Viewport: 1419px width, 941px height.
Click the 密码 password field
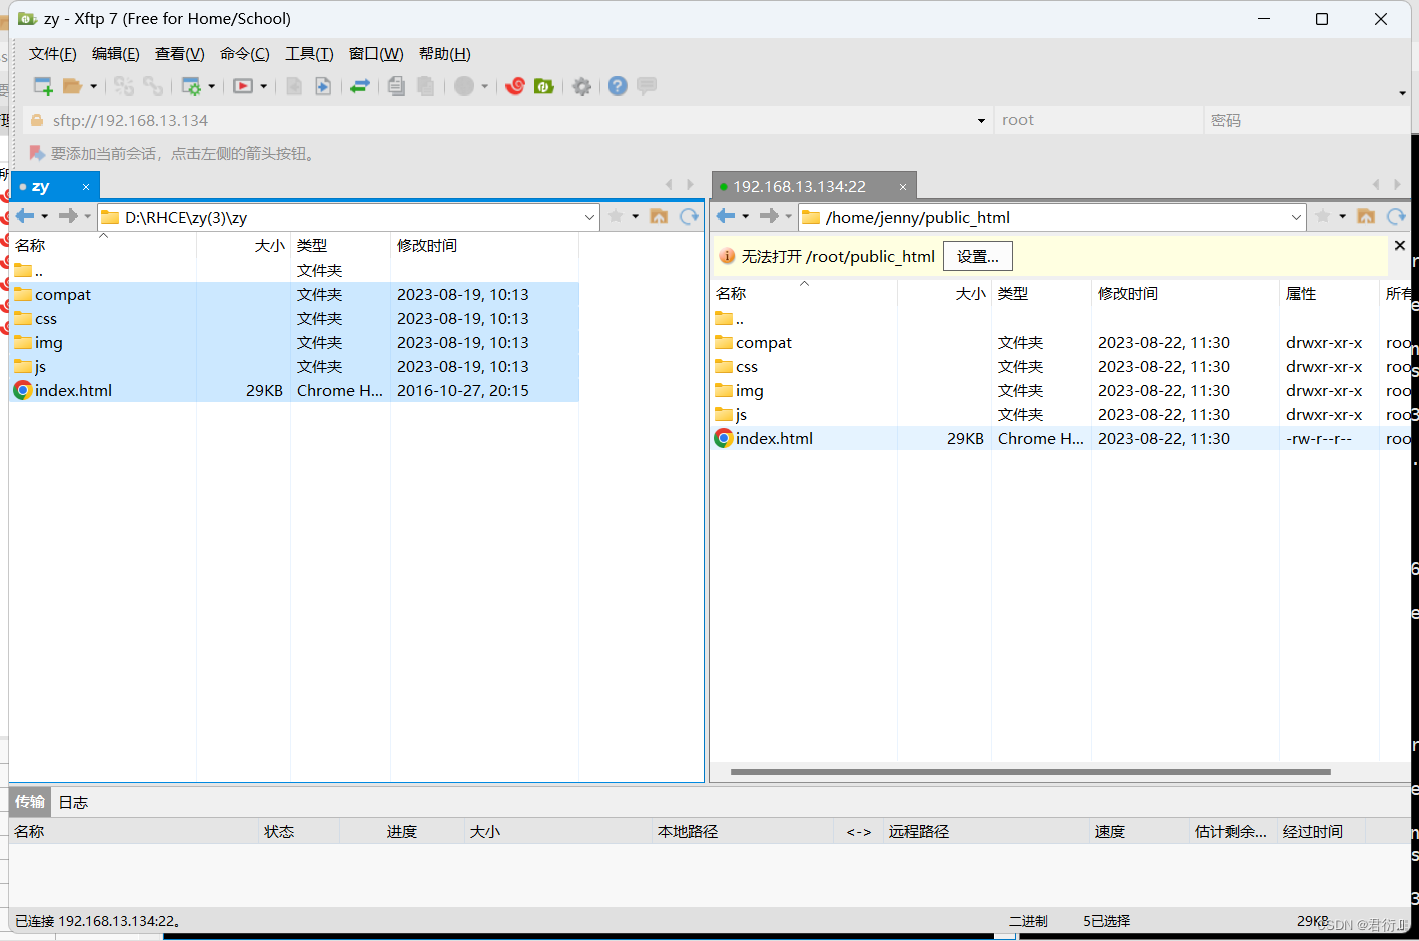1306,120
